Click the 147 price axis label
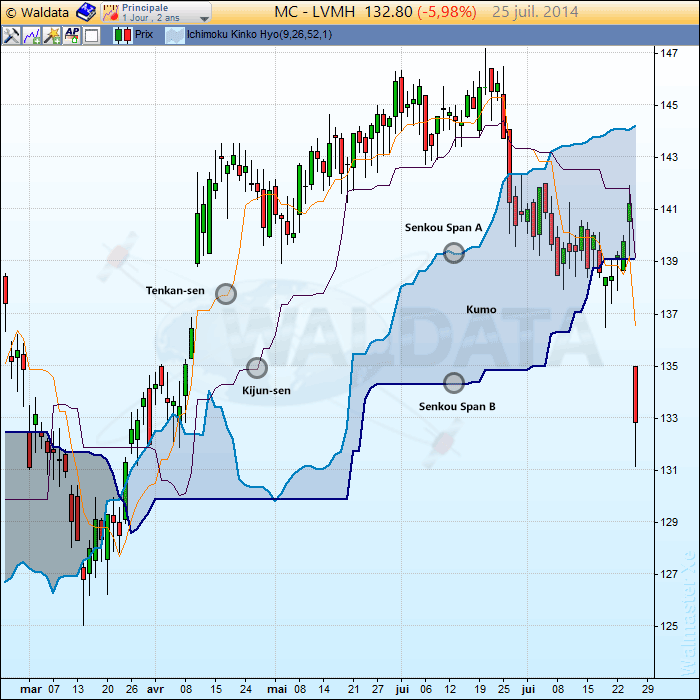 point(669,53)
